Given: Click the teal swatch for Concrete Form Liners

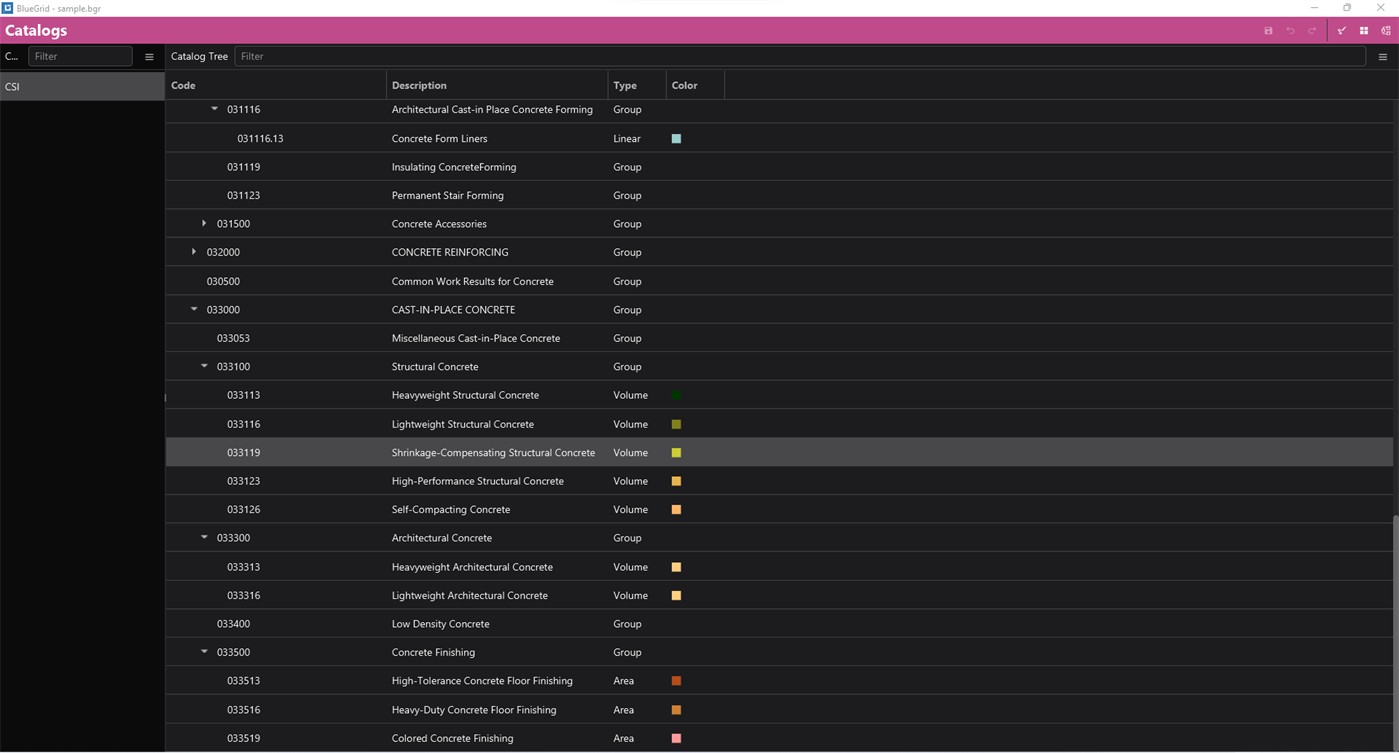Looking at the screenshot, I should pyautogui.click(x=676, y=139).
